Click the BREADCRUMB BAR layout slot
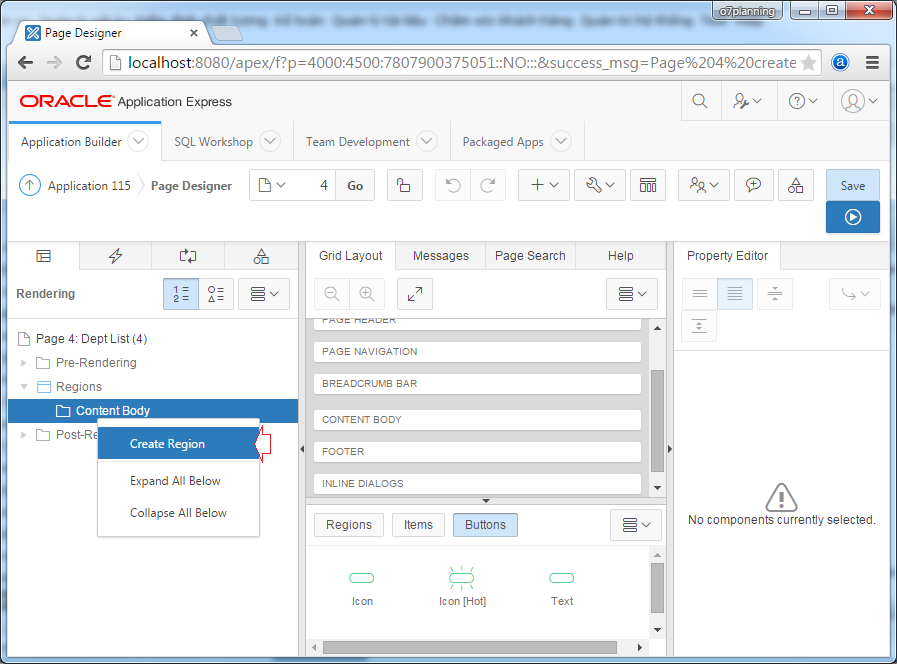 coord(477,384)
